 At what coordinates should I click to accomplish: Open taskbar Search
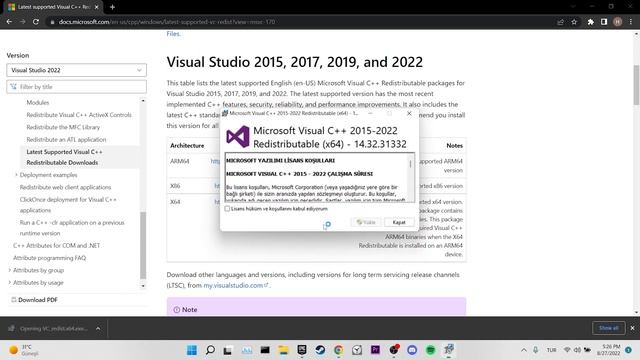(x=210, y=350)
